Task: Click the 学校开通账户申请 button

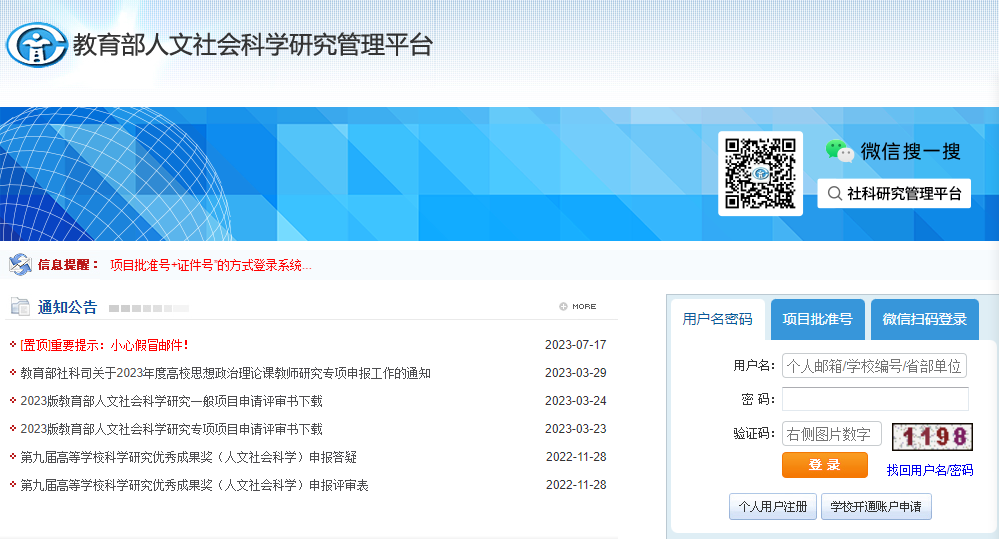Action: coord(876,507)
